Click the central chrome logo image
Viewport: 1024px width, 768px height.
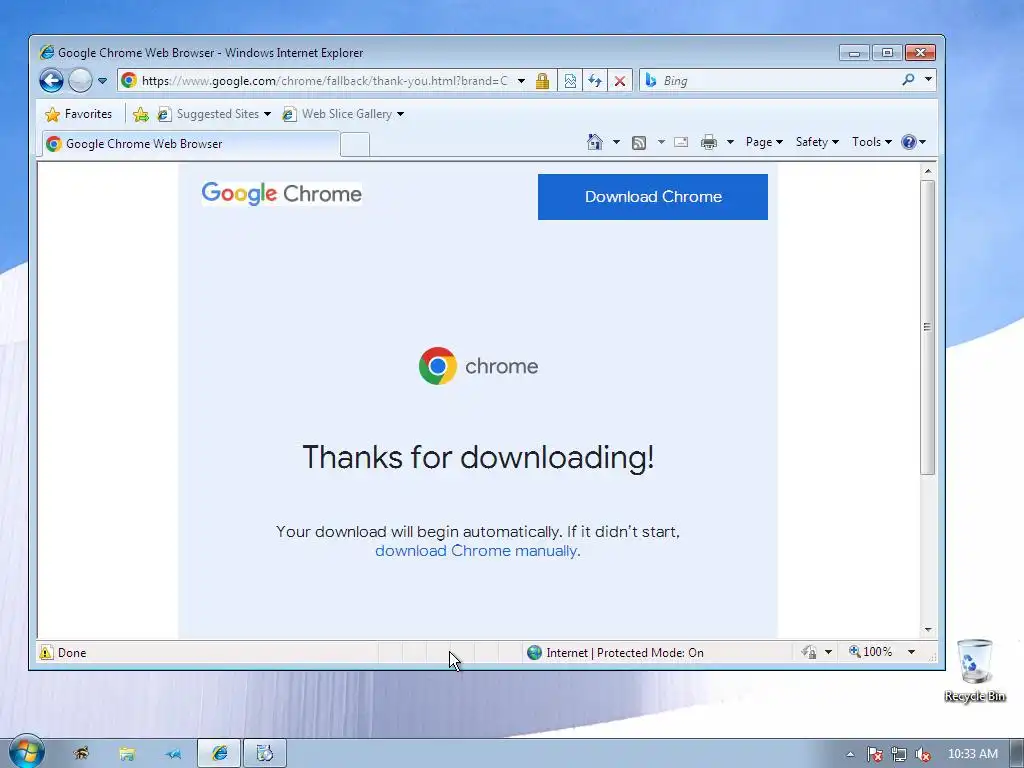478,366
